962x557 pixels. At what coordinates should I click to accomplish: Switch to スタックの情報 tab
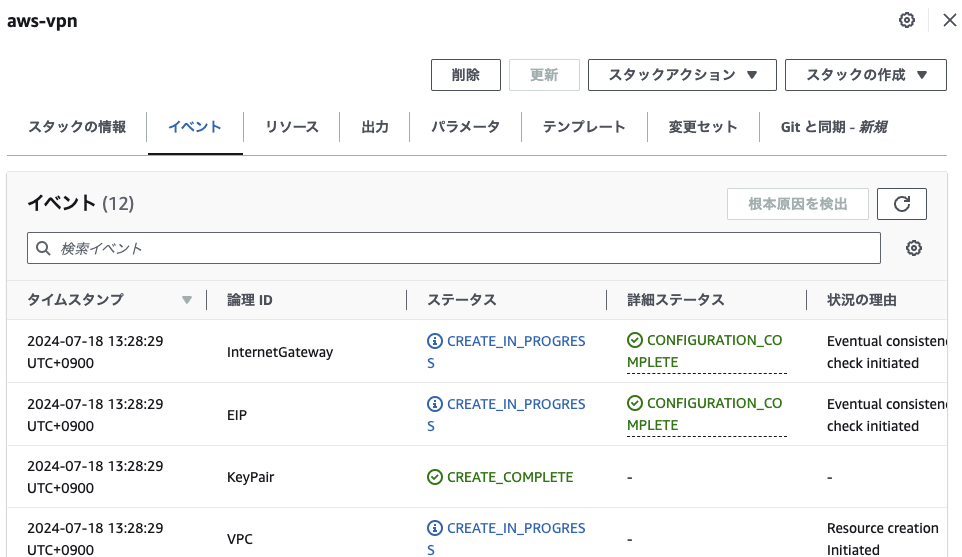tap(77, 127)
